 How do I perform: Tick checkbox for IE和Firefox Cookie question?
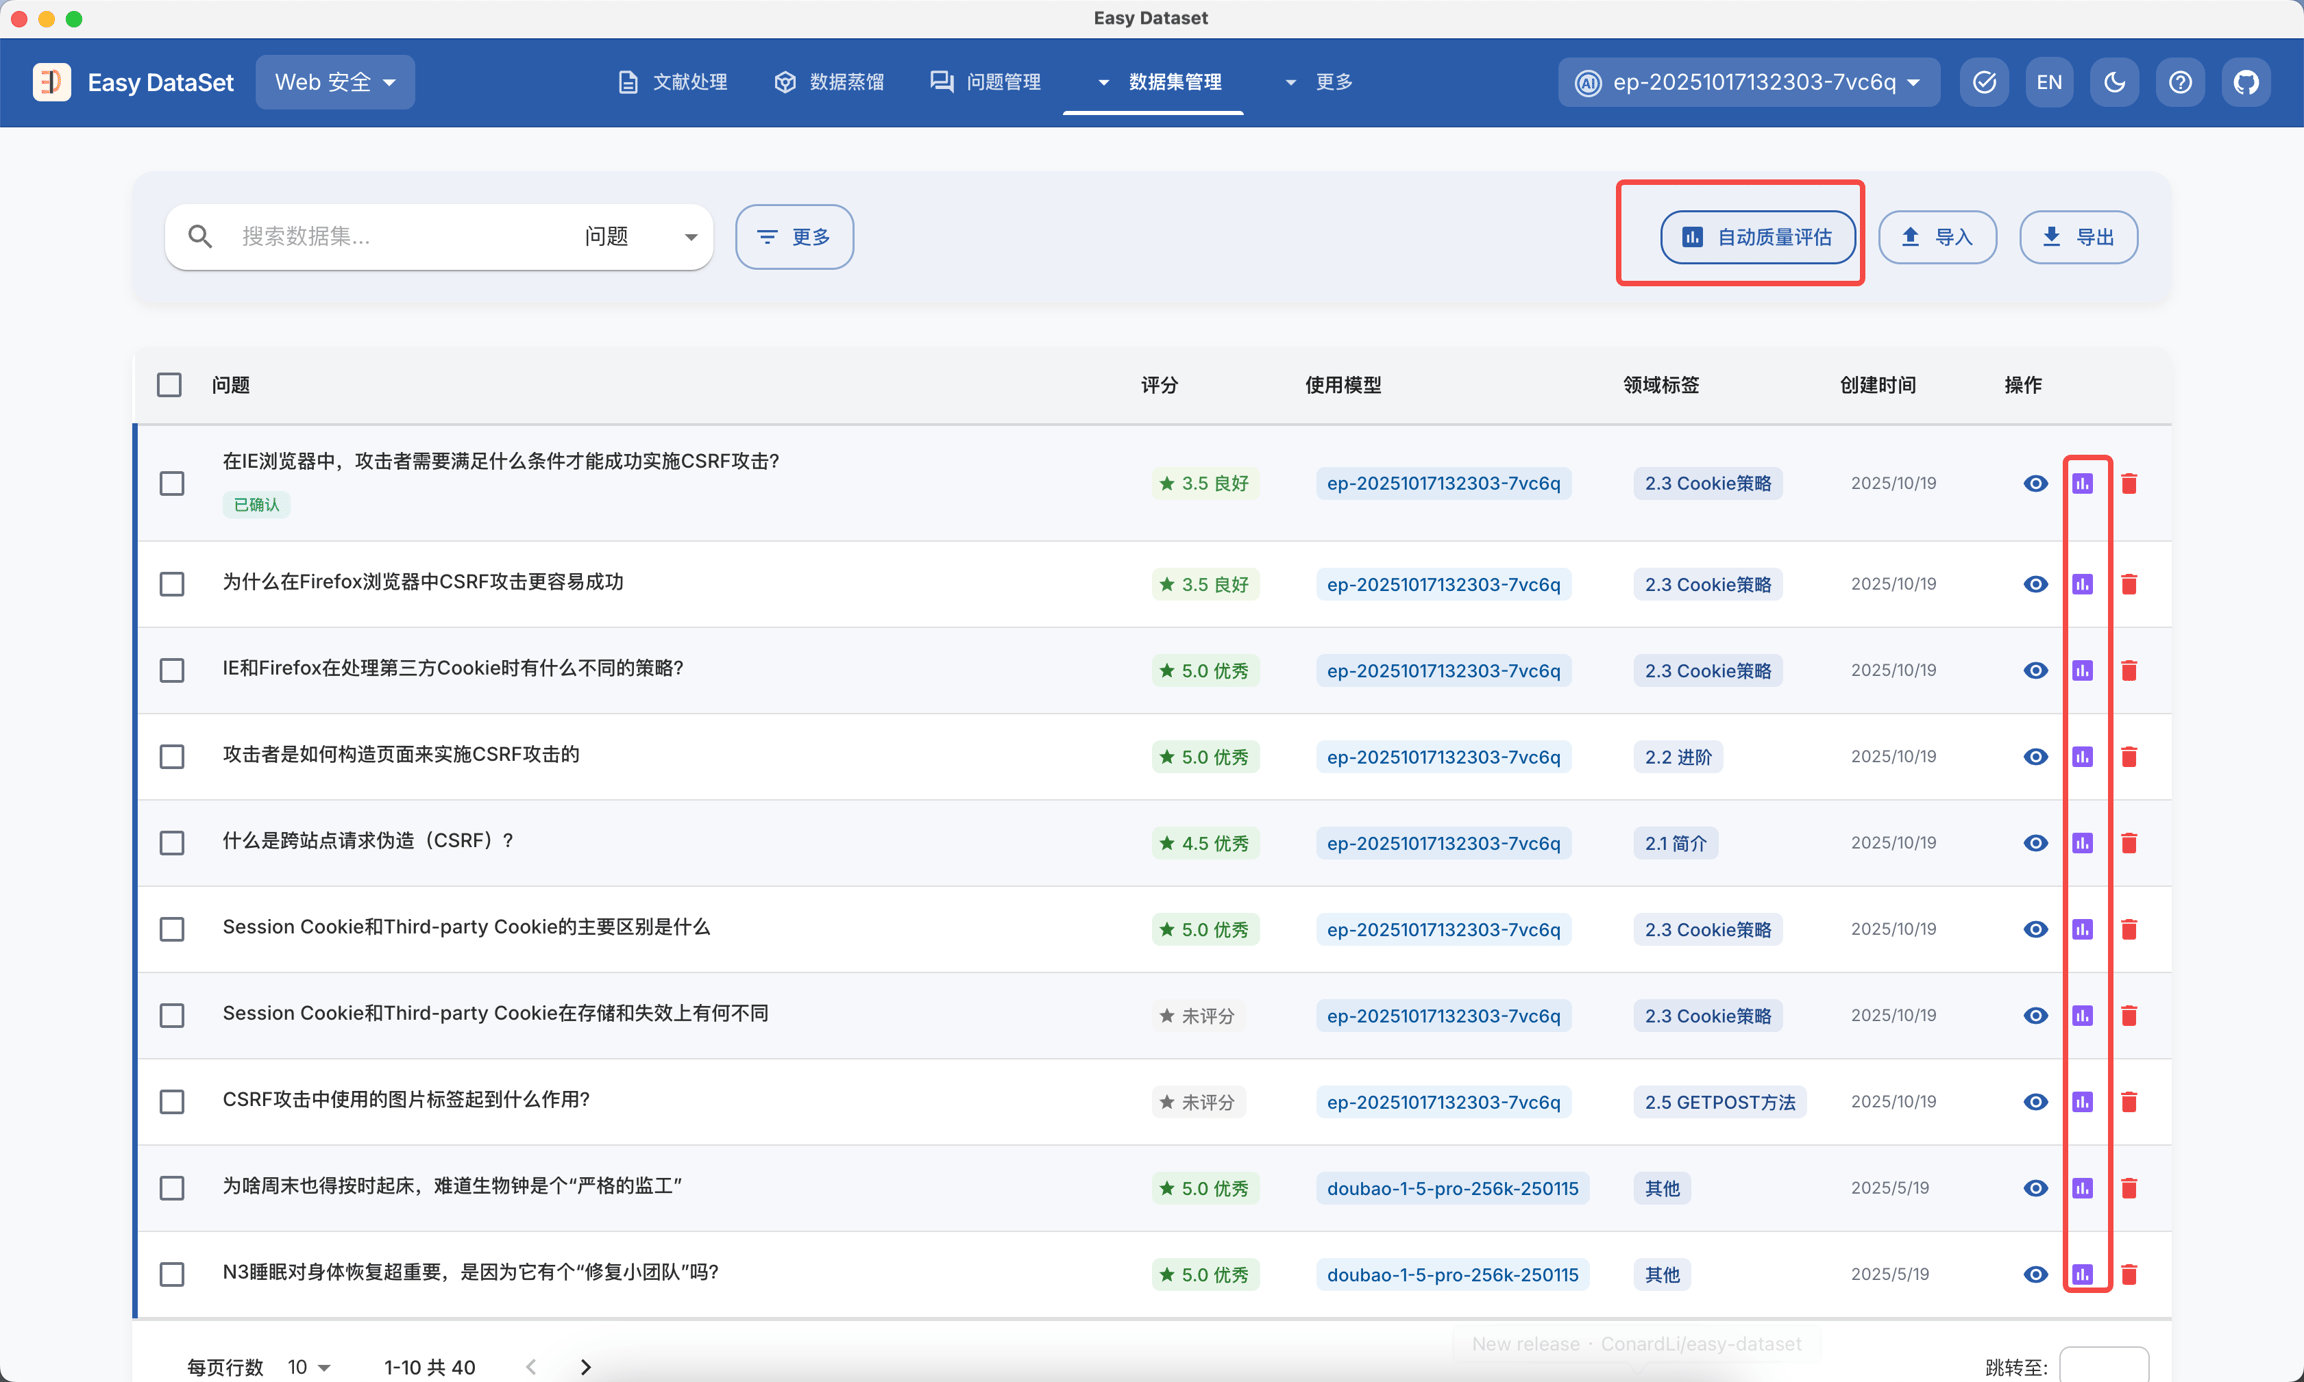pos(172,670)
